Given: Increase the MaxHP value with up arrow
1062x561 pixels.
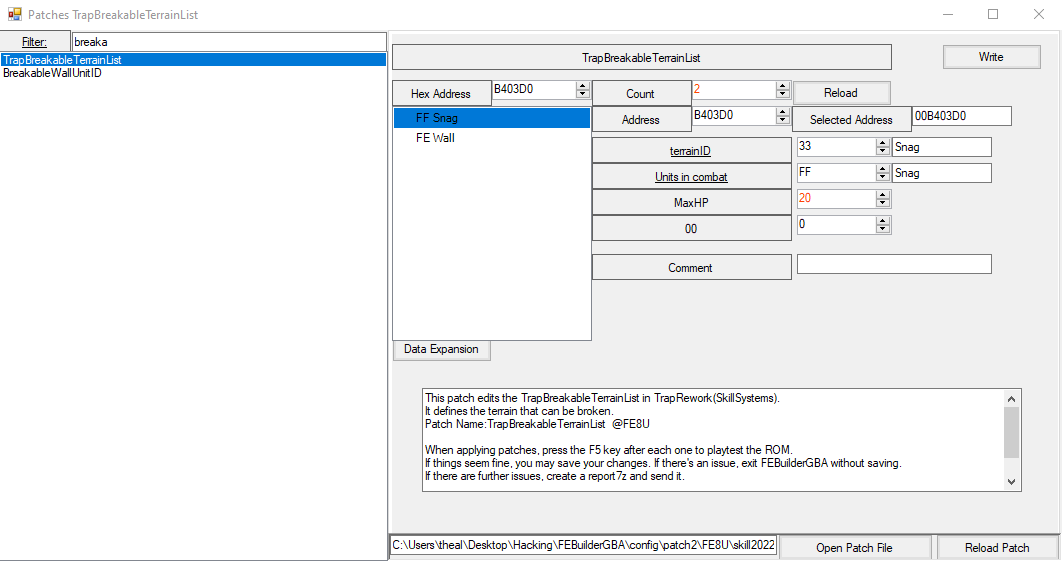Looking at the screenshot, I should [x=882, y=194].
